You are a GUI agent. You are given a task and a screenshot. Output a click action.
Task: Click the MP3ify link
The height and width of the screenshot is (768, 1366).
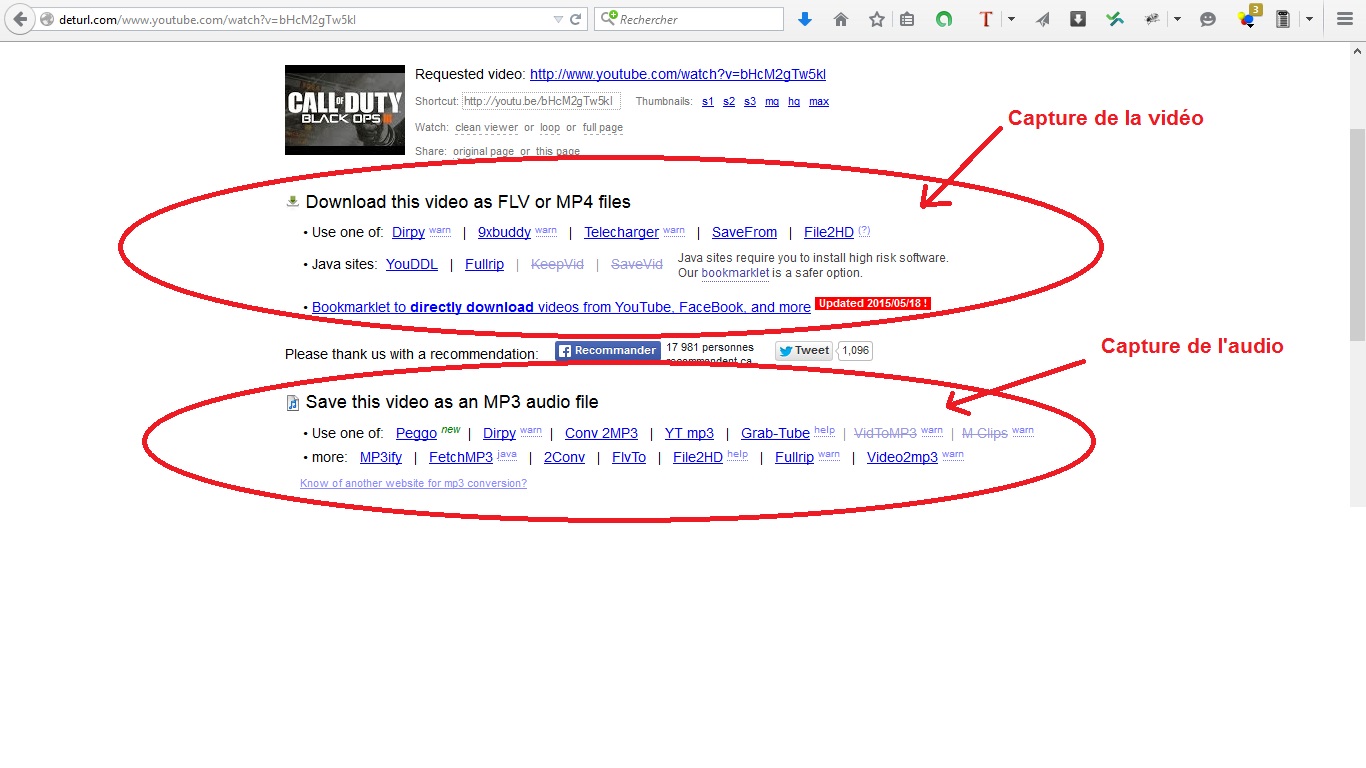(381, 457)
